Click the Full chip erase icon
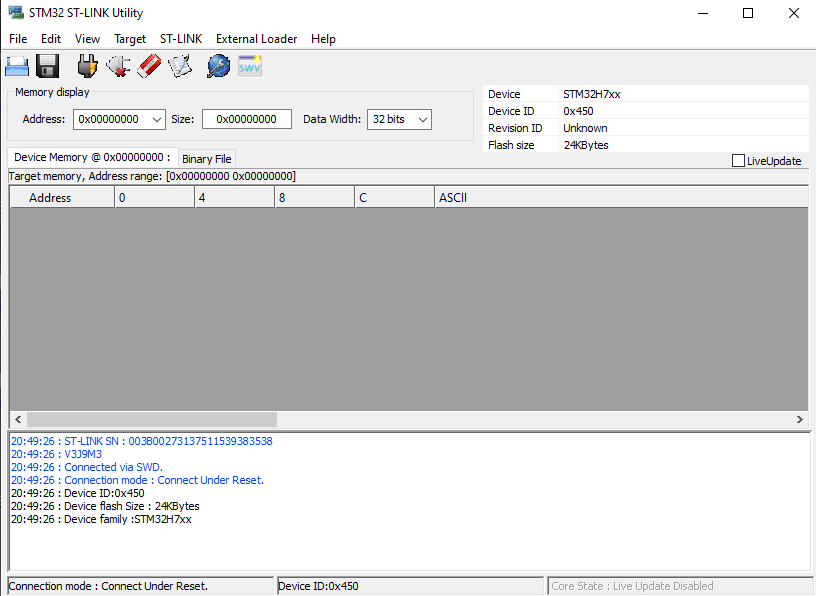 (x=149, y=66)
